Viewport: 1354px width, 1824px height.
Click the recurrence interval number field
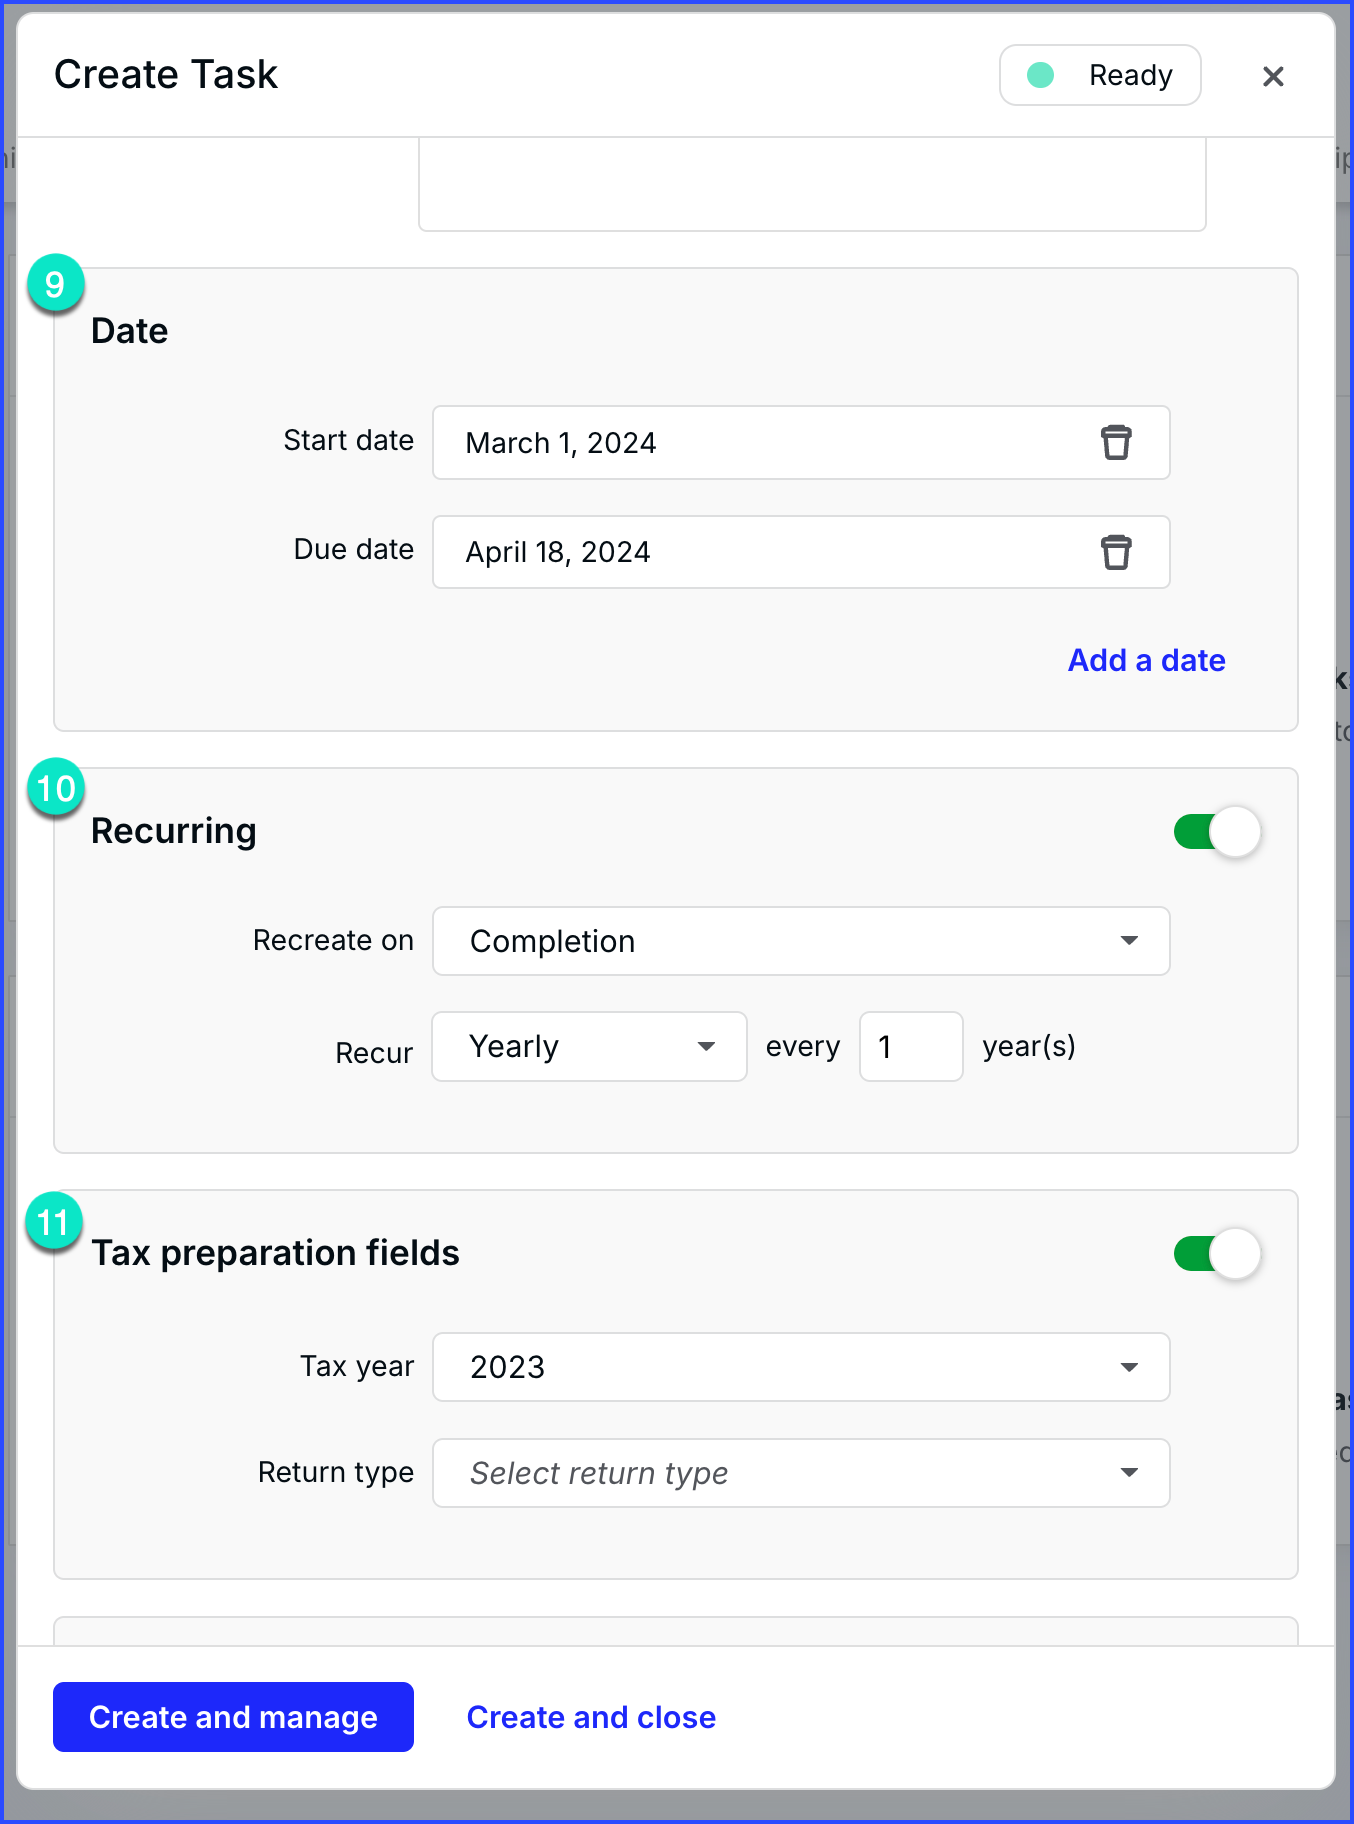point(910,1046)
